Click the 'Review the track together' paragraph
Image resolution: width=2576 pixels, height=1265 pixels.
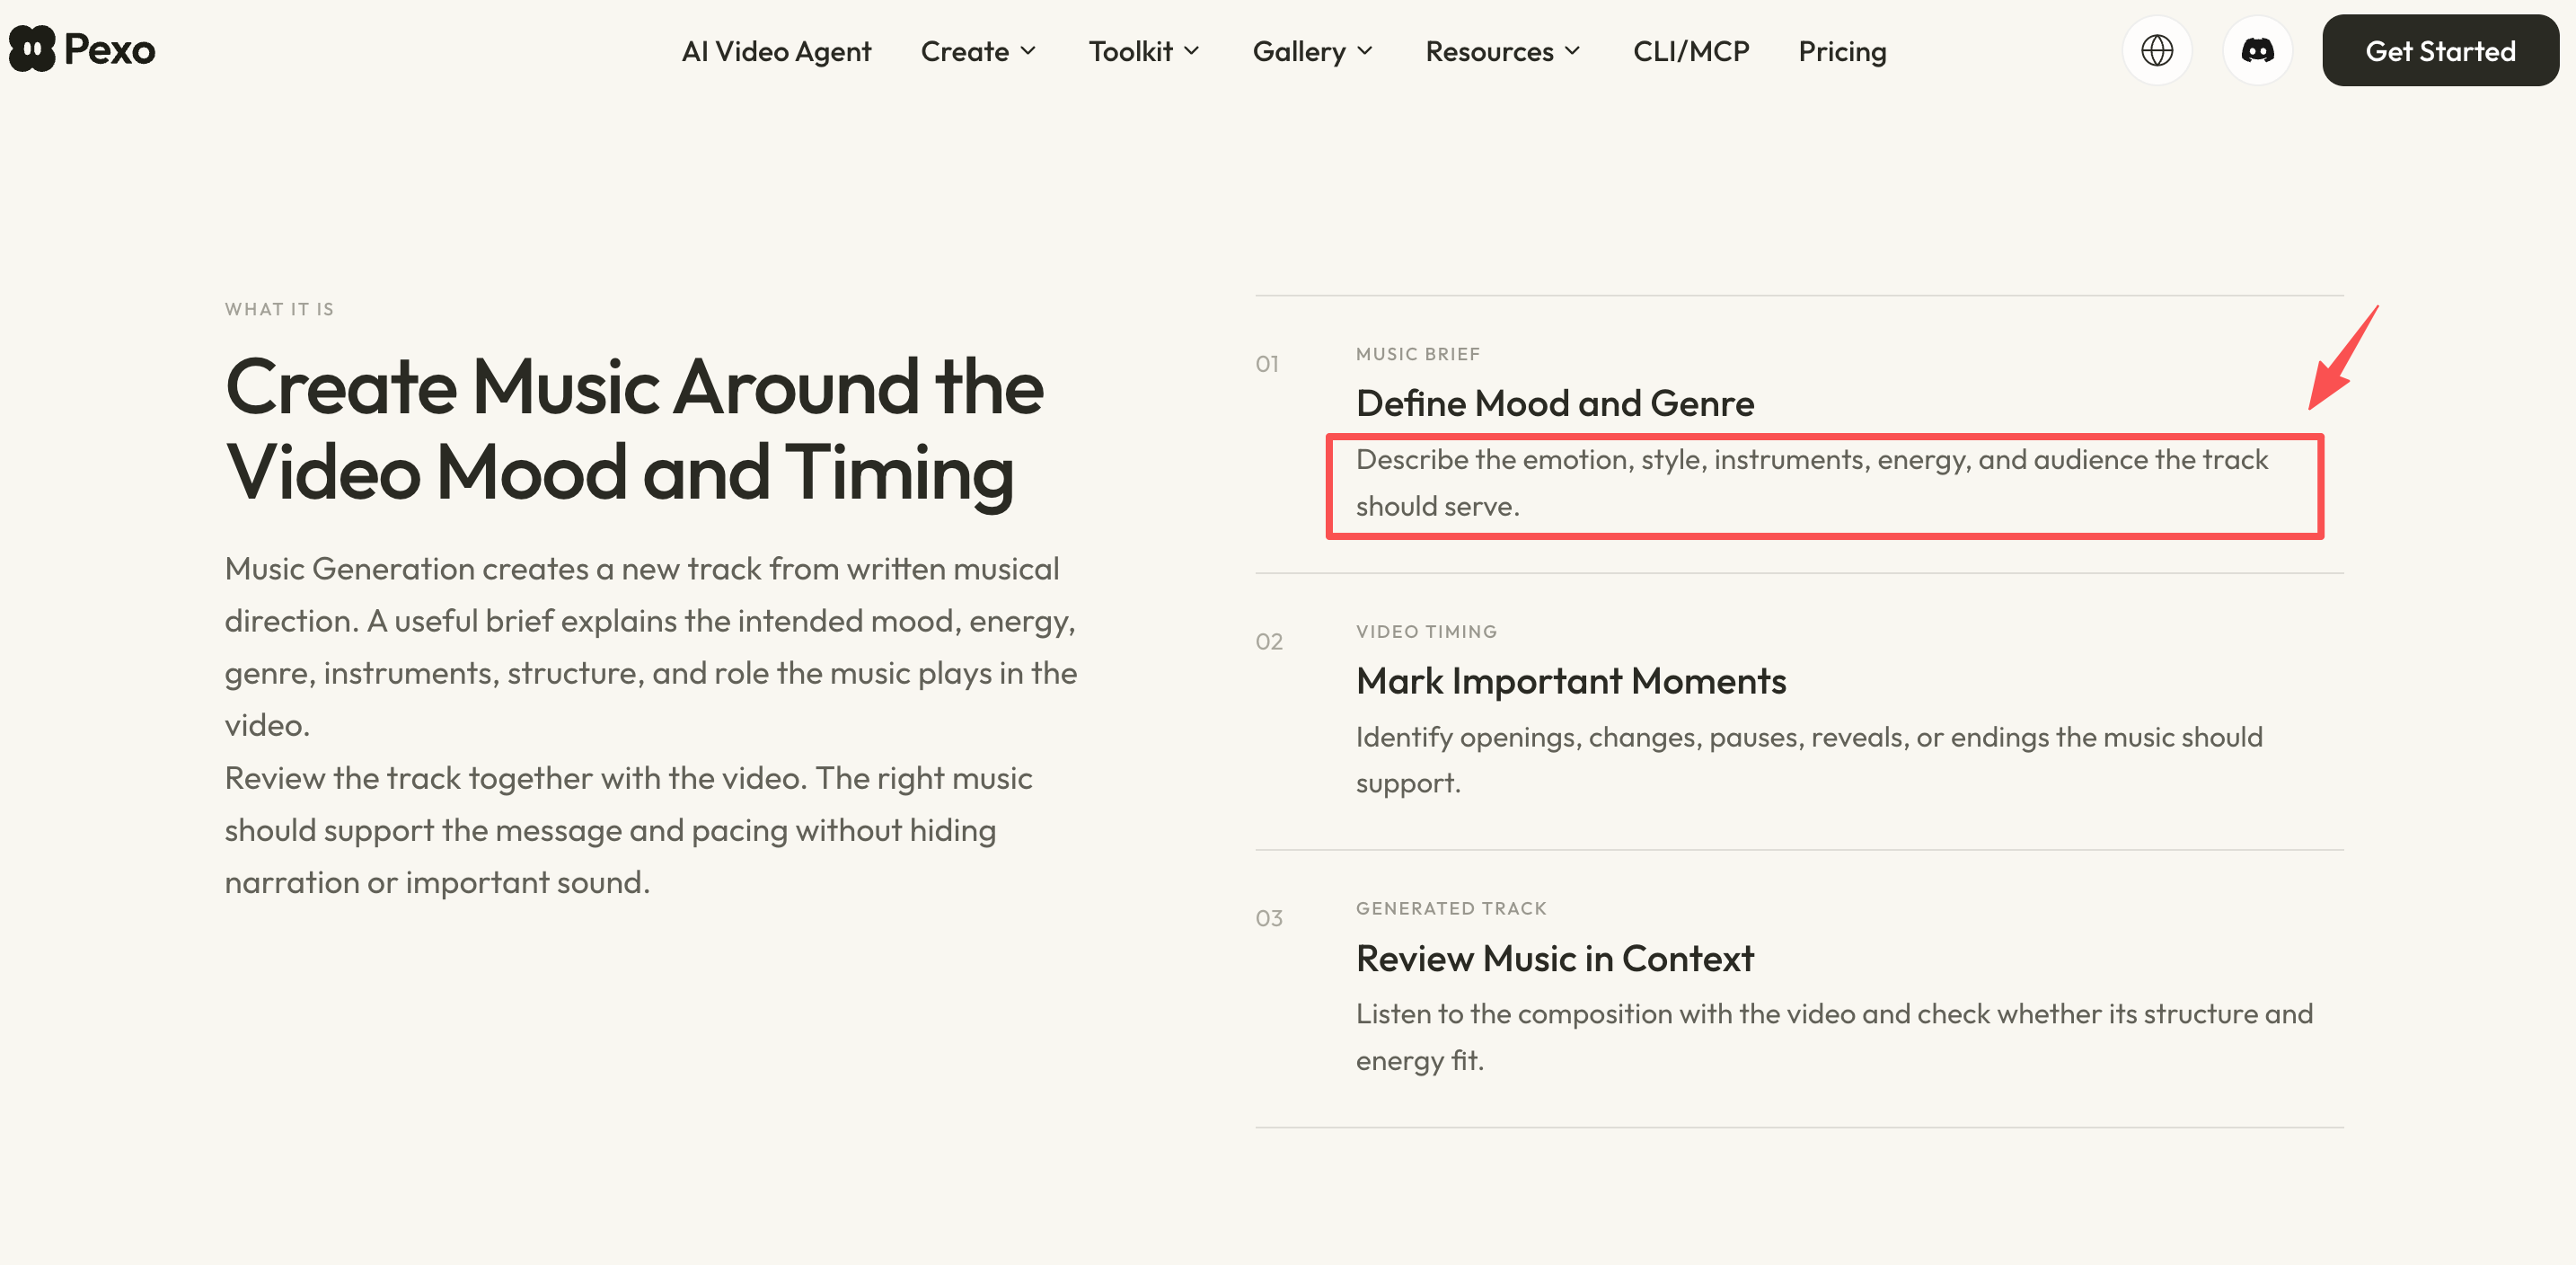click(628, 830)
